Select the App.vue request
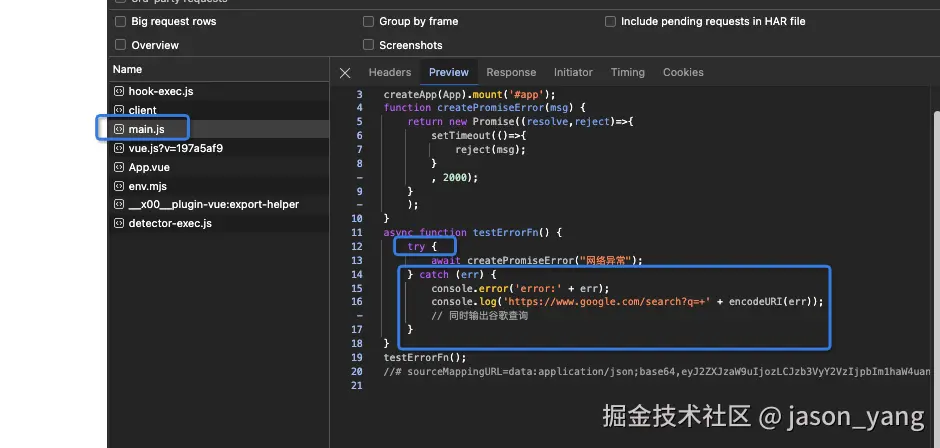940x448 pixels. tap(219, 167)
